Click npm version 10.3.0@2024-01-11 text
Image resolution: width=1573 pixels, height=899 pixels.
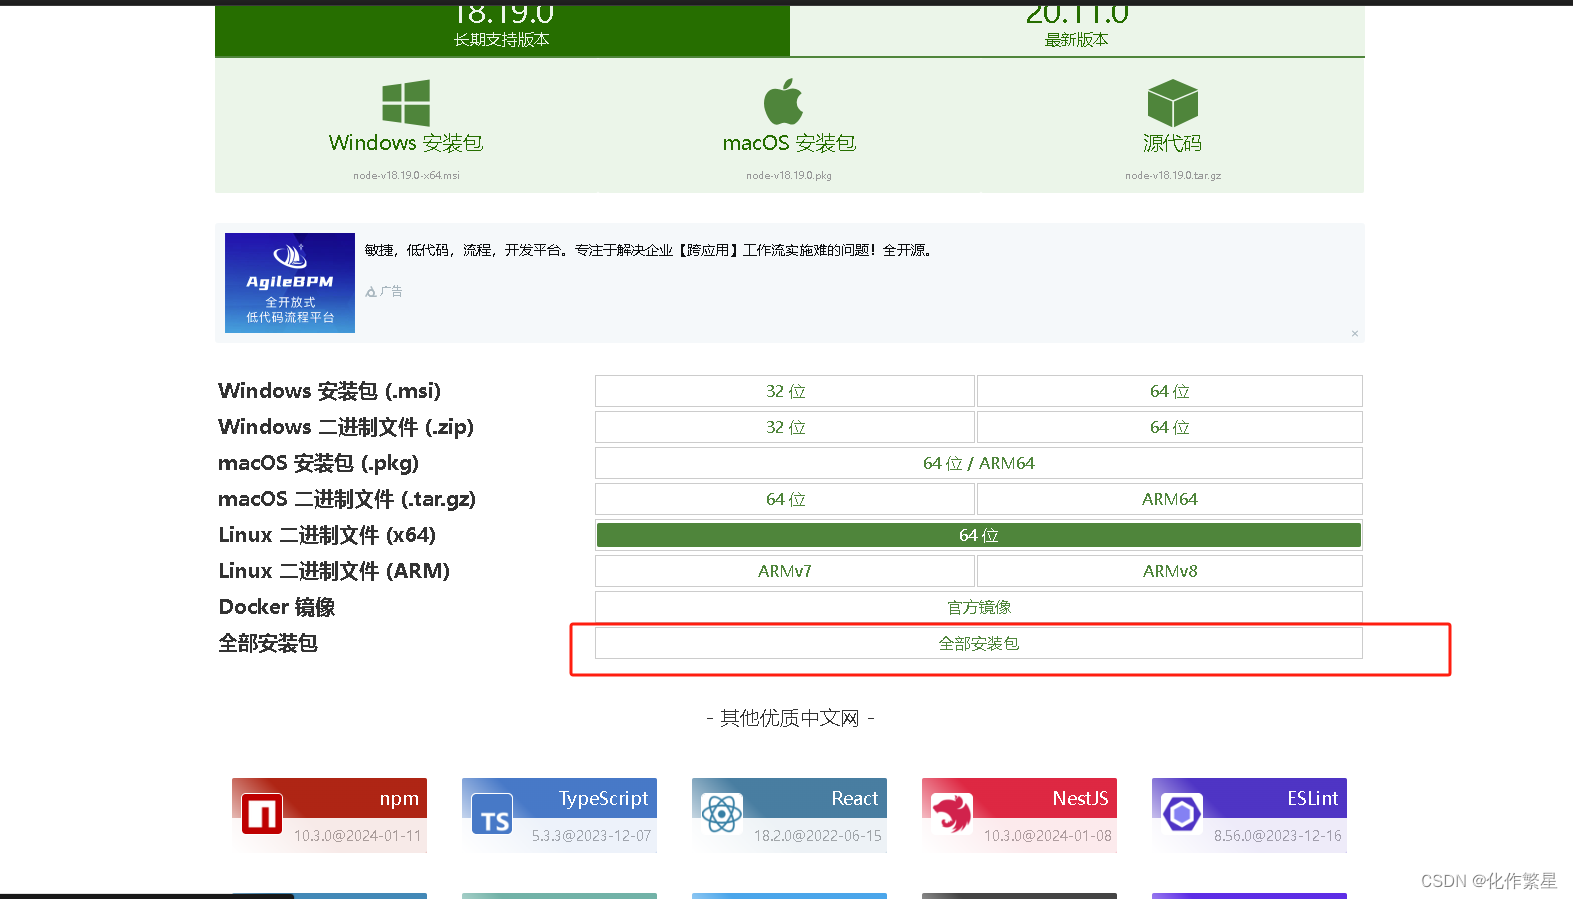click(x=358, y=836)
